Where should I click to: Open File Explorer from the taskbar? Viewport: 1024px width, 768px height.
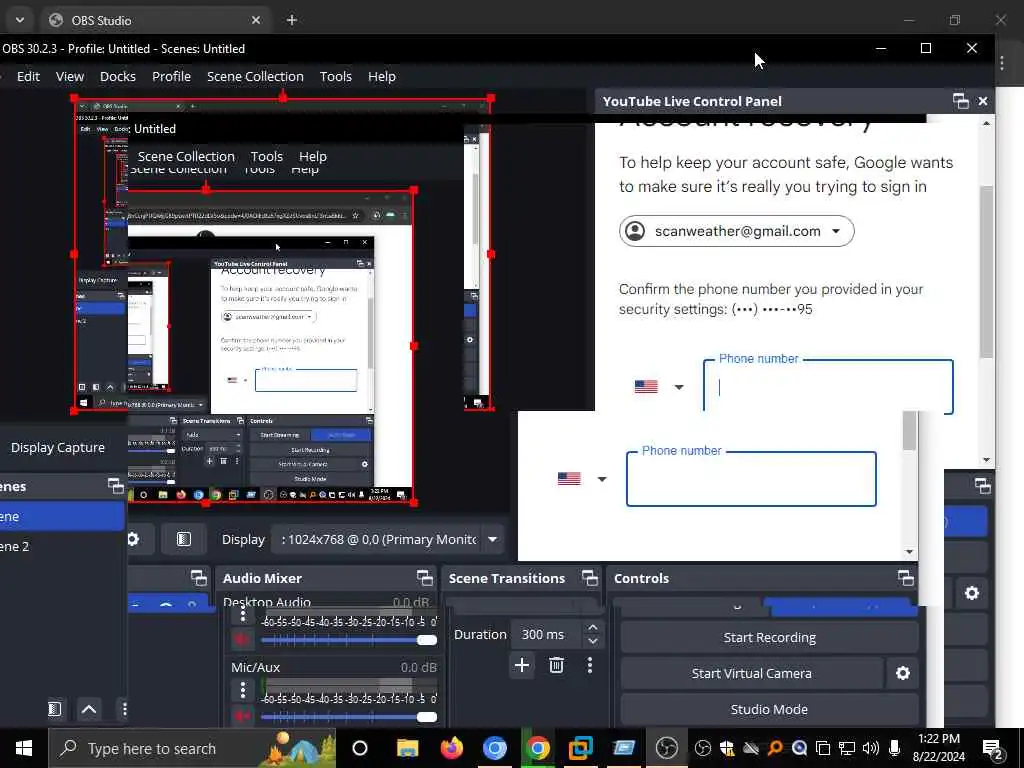[408, 748]
